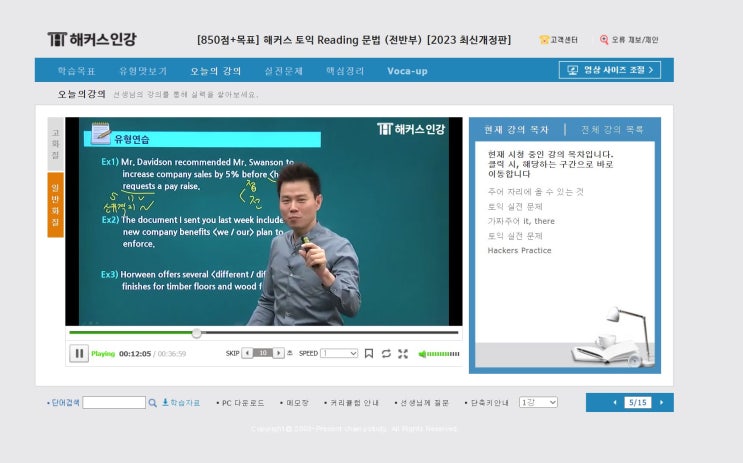Switch to 전체 강의 목록 tab

click(x=612, y=129)
